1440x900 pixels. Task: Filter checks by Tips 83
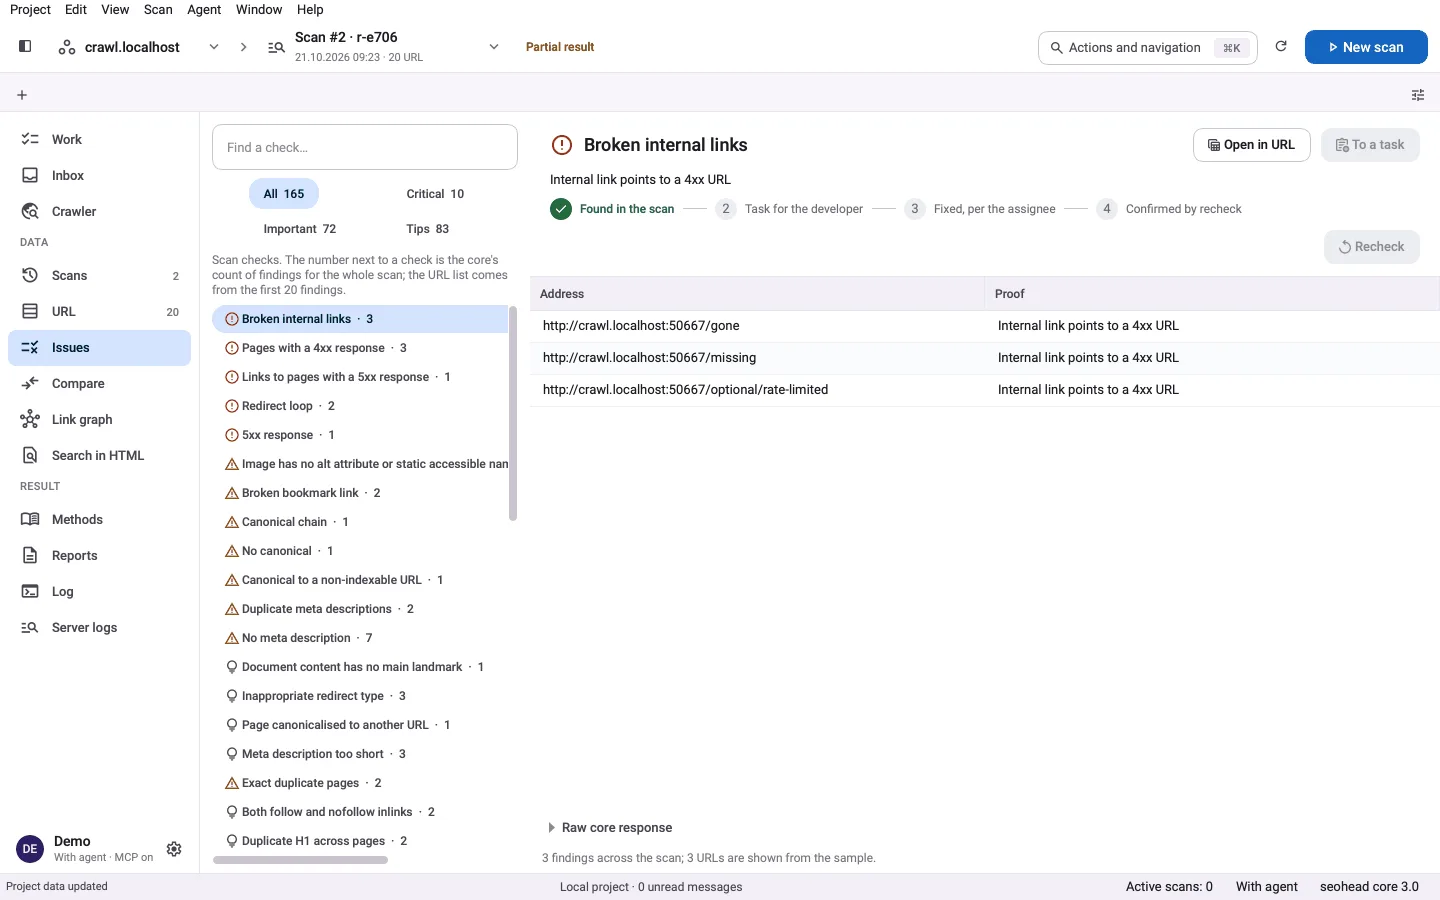coord(428,229)
